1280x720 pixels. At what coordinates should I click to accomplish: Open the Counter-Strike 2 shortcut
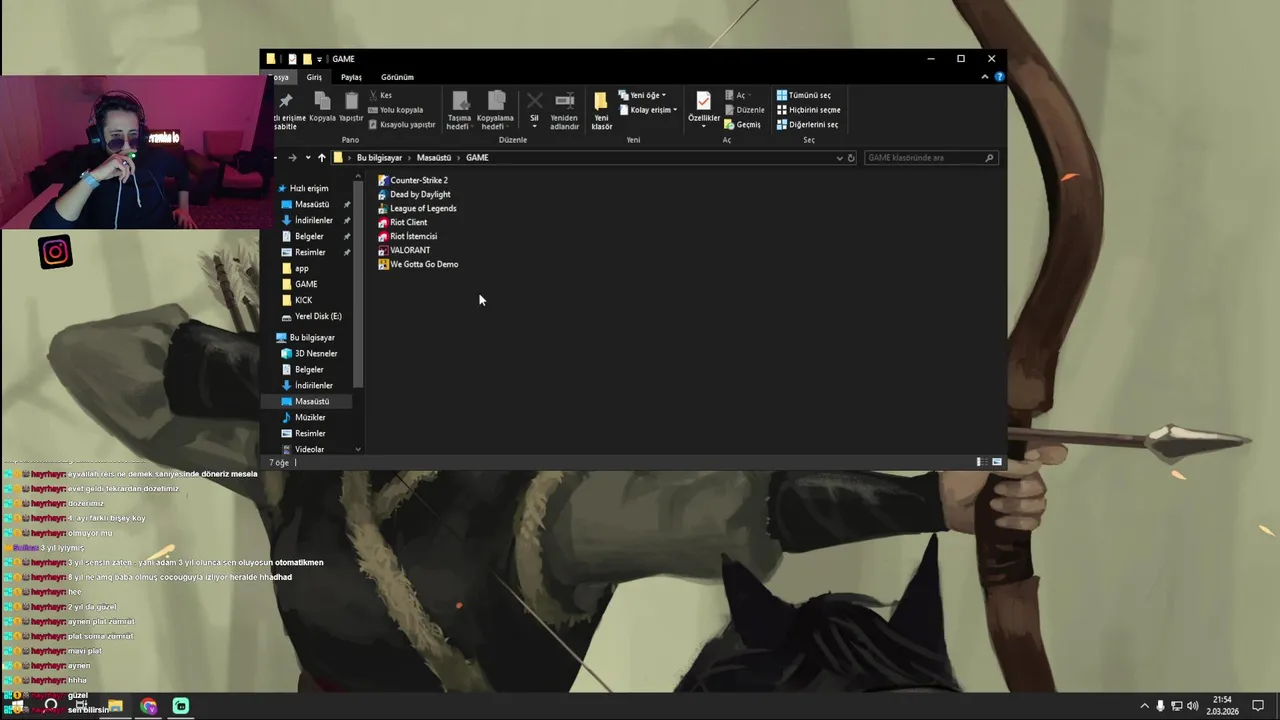pos(412,180)
